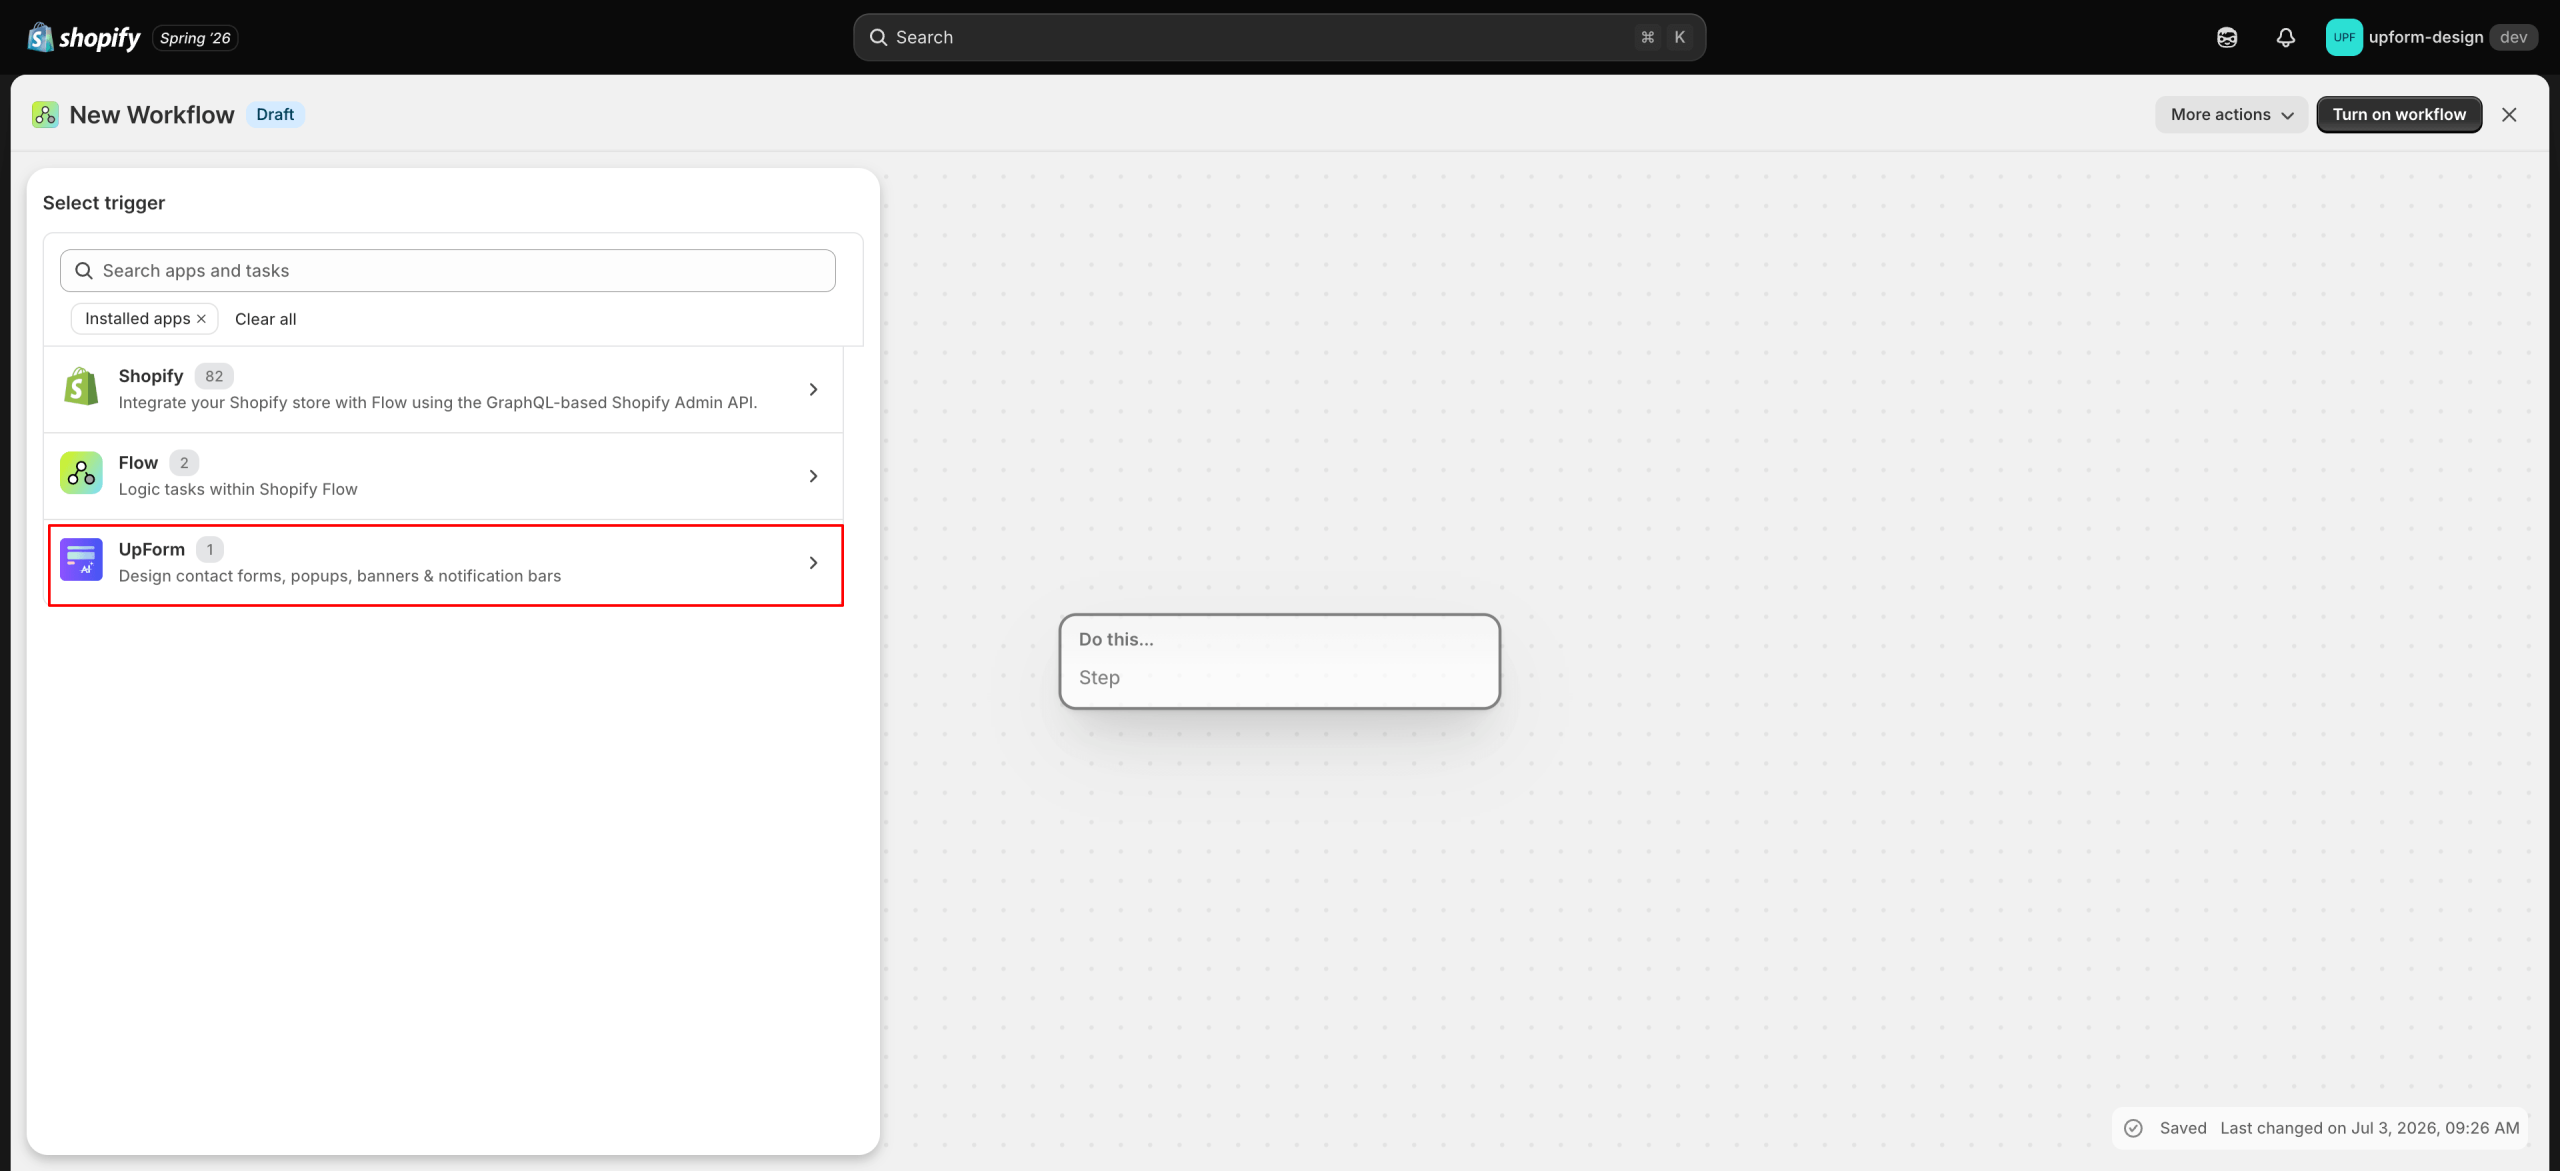2560x1171 pixels.
Task: Click Turn on workflow button
Action: pyautogui.click(x=2399, y=115)
